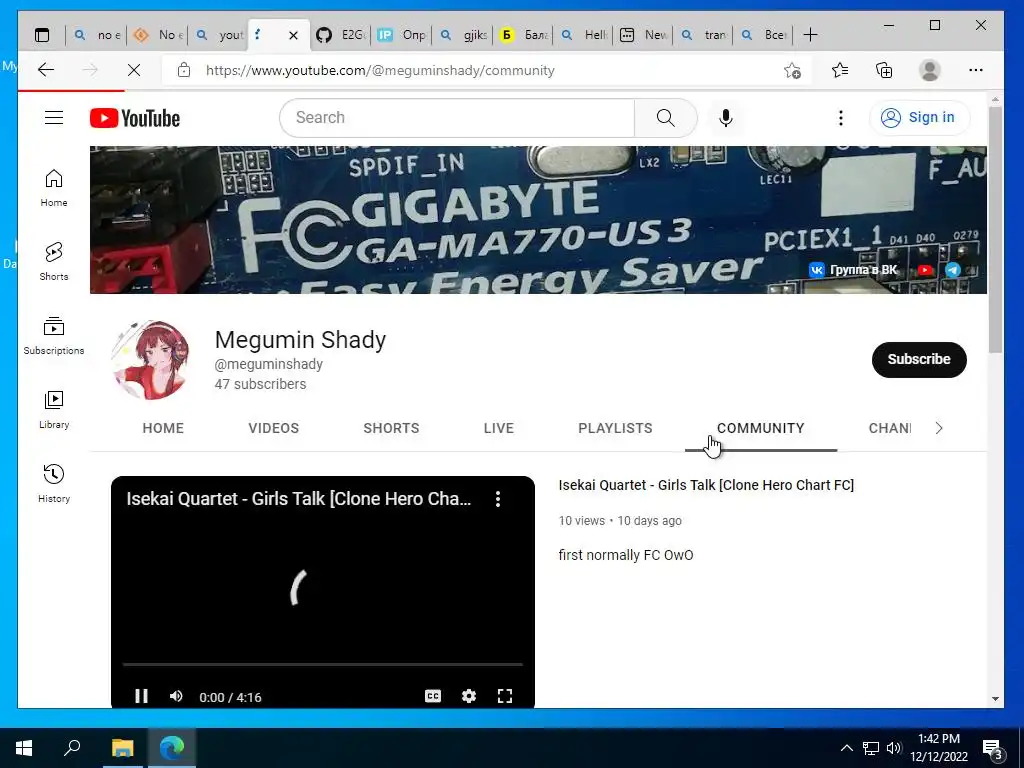Viewport: 1024px width, 768px height.
Task: Select the COMMUNITY channel tab
Action: [761, 428]
